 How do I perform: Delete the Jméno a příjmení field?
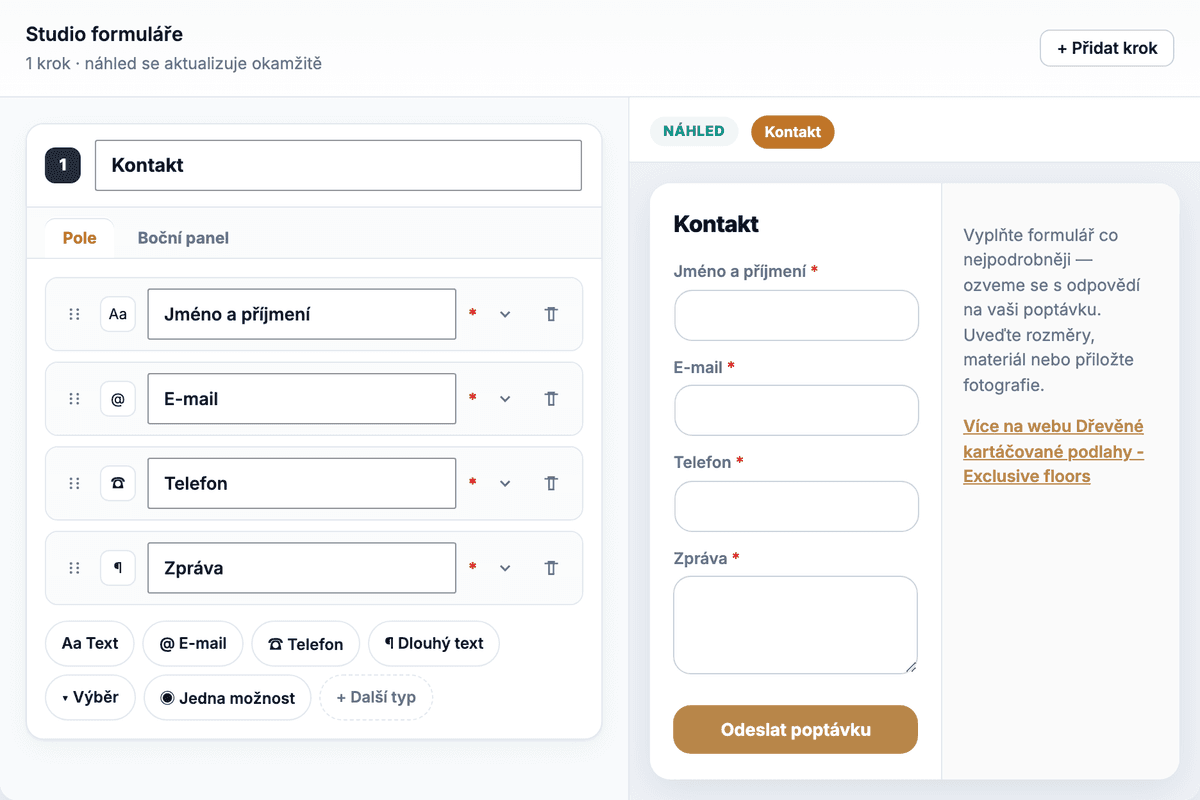pos(550,314)
